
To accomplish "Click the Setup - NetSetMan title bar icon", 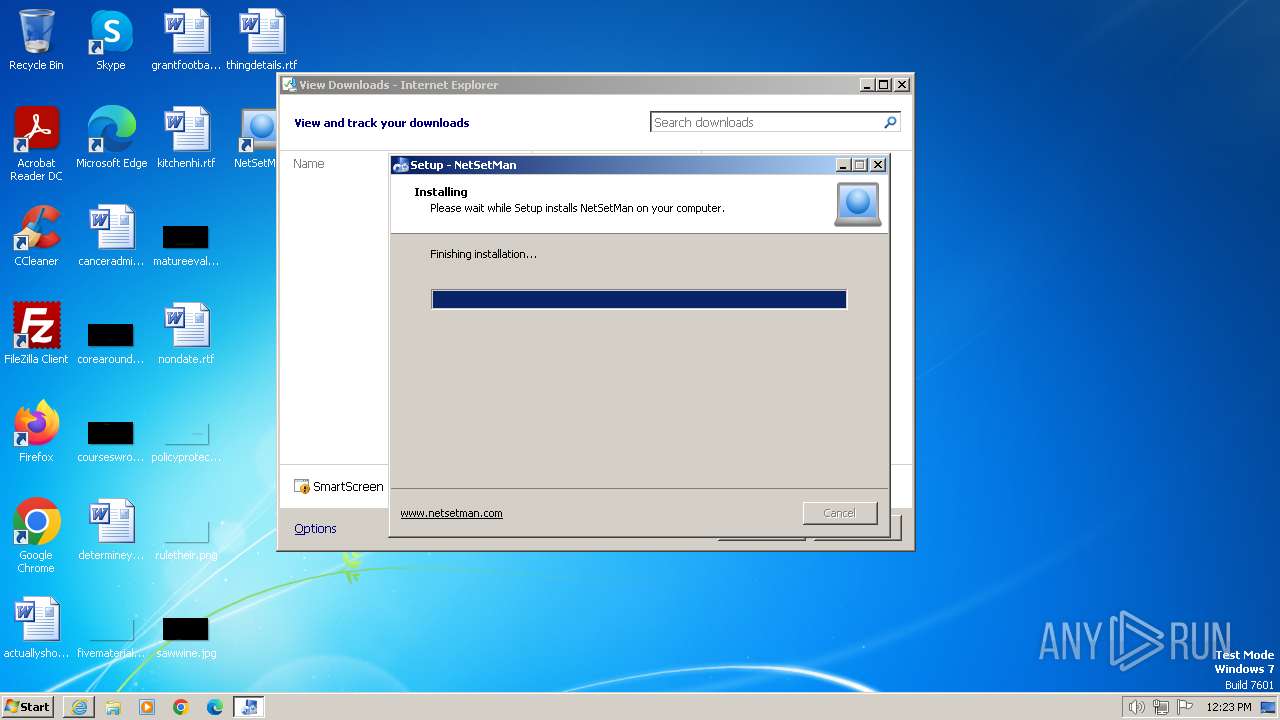I will tap(401, 165).
